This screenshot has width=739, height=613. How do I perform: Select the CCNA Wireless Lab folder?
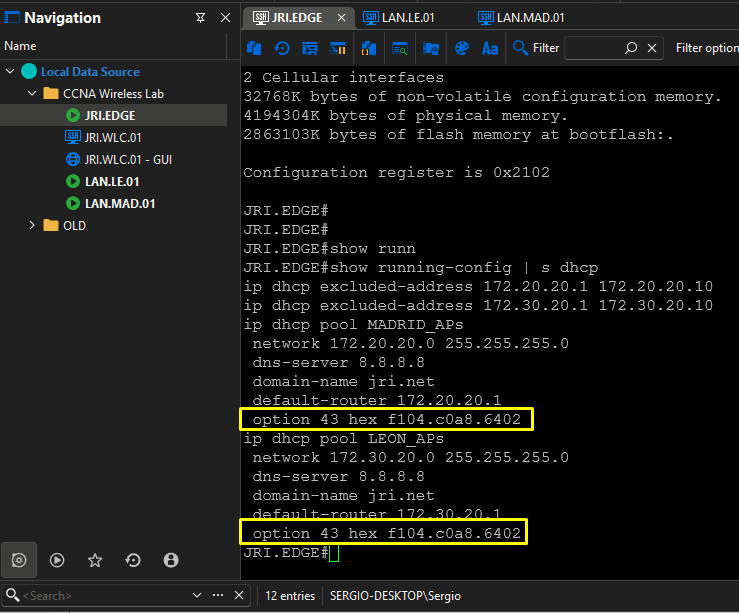coord(114,94)
